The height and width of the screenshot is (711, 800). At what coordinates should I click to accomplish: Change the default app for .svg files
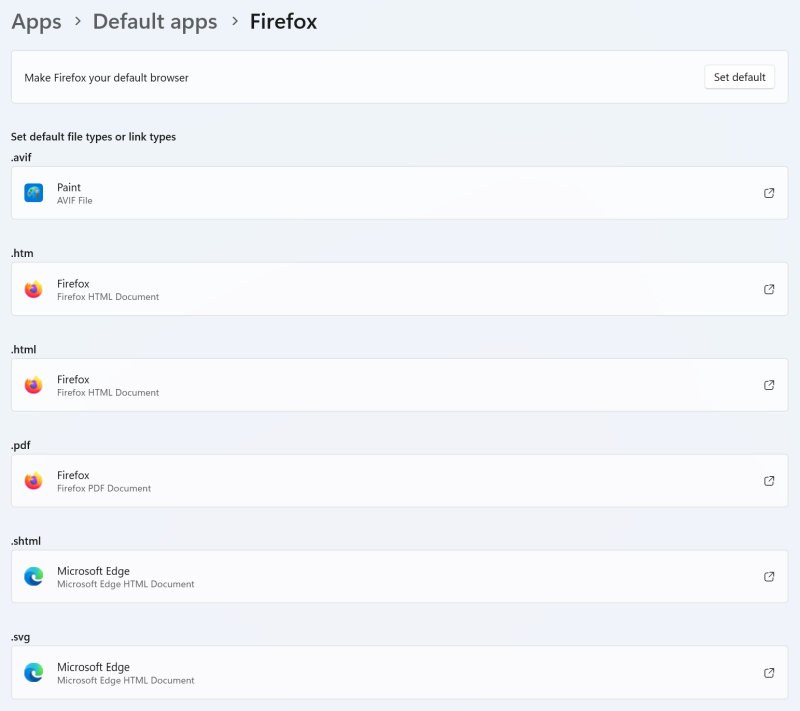point(400,673)
